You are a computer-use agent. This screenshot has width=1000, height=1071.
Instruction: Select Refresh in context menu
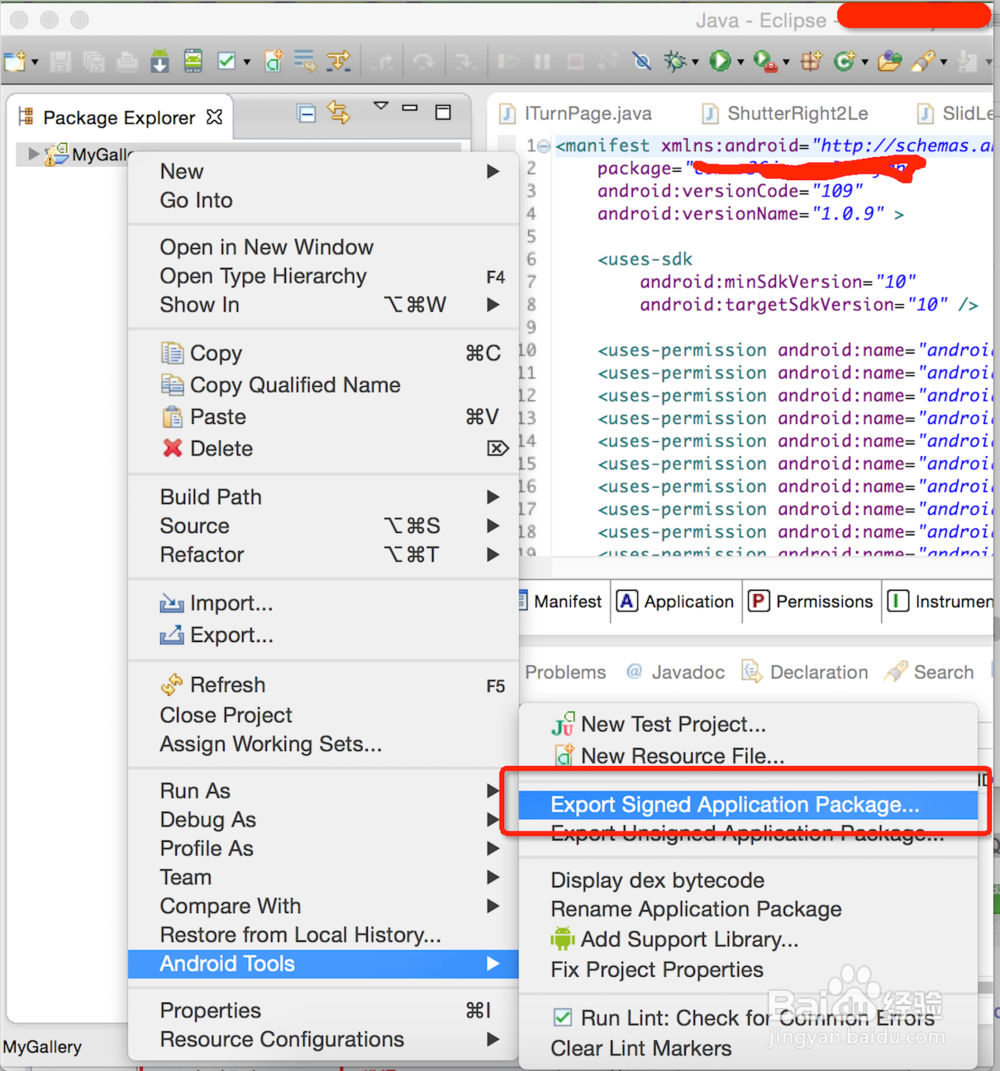click(323, 684)
